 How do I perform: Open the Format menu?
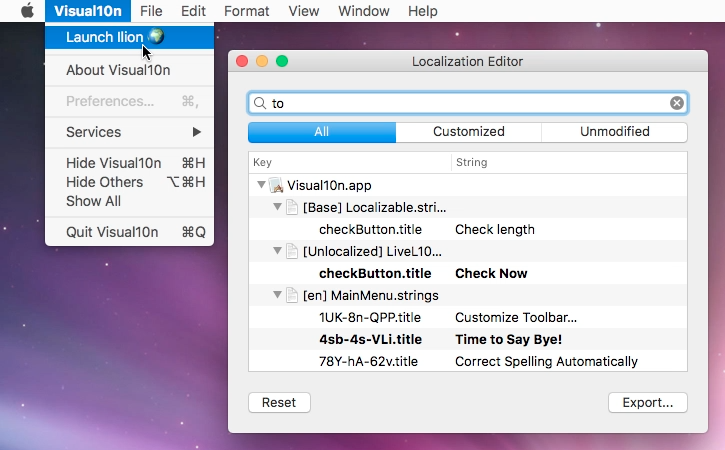point(246,11)
